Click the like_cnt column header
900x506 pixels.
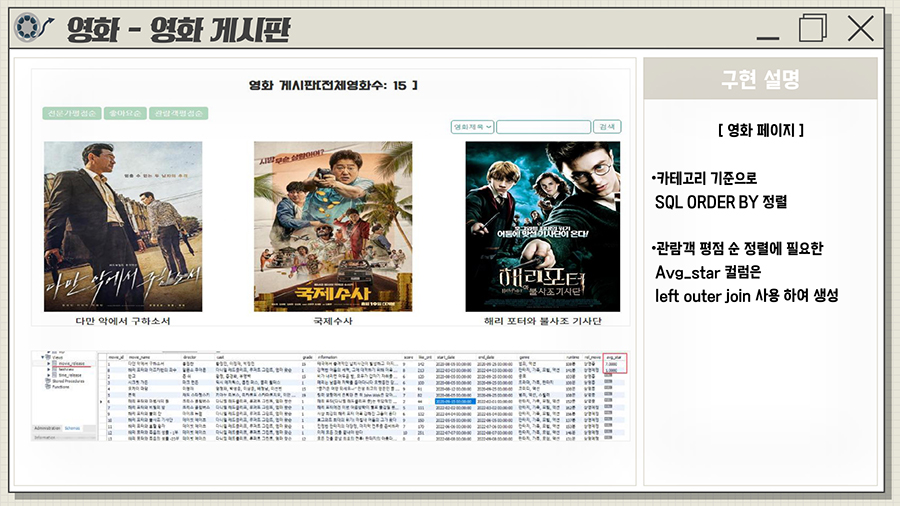(x=425, y=357)
